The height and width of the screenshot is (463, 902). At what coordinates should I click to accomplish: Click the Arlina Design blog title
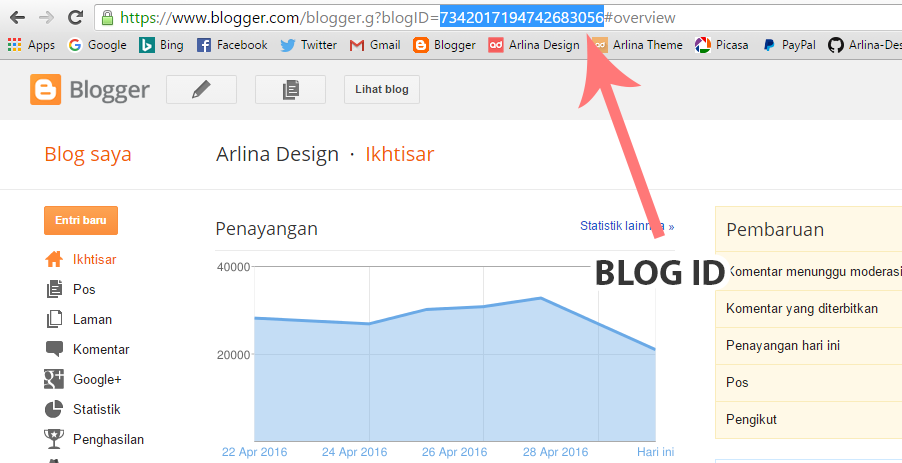(277, 154)
